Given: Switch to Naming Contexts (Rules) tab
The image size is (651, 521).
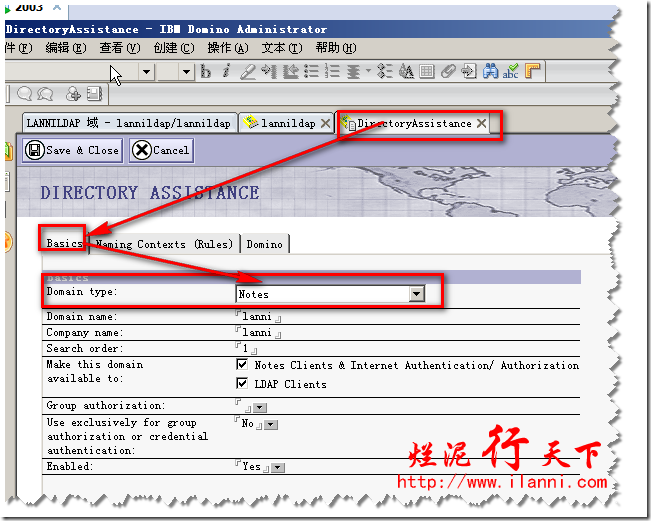Looking at the screenshot, I should (164, 244).
